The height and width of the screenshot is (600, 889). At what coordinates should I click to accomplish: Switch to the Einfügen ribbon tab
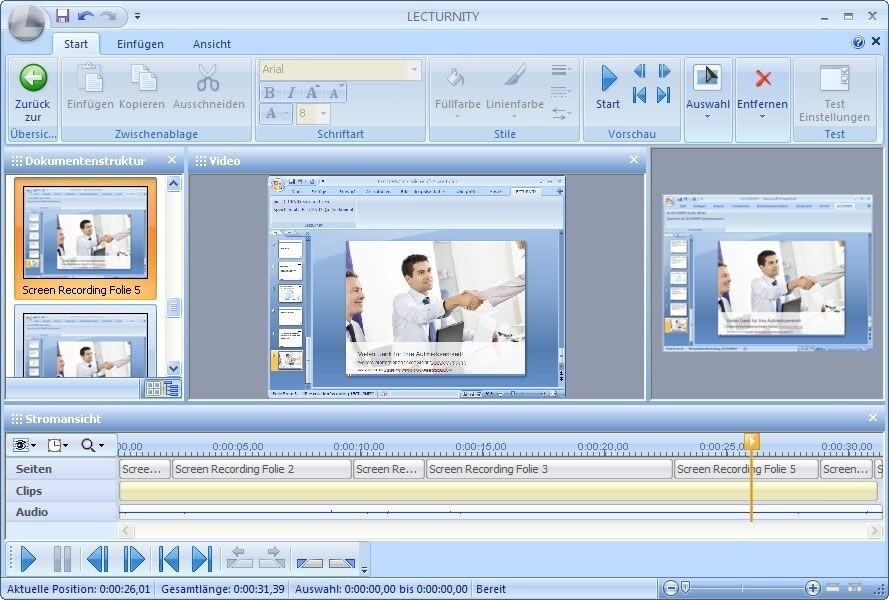140,44
